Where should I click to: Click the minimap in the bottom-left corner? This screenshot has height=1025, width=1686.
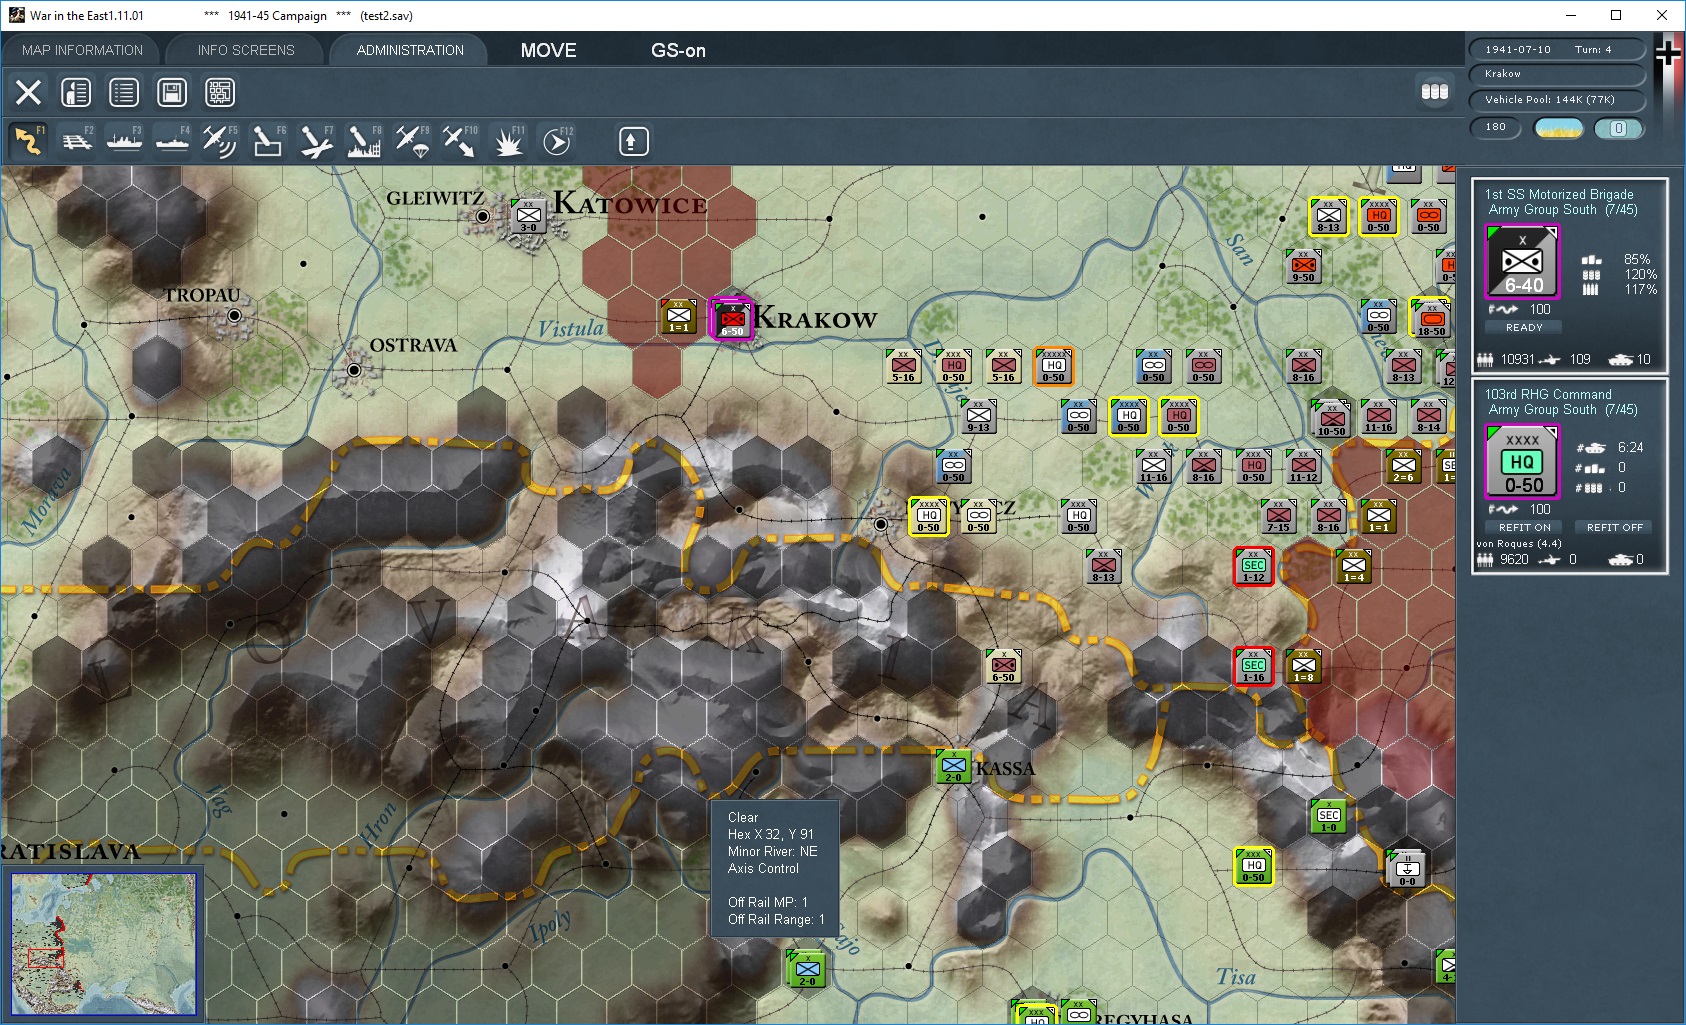[104, 944]
